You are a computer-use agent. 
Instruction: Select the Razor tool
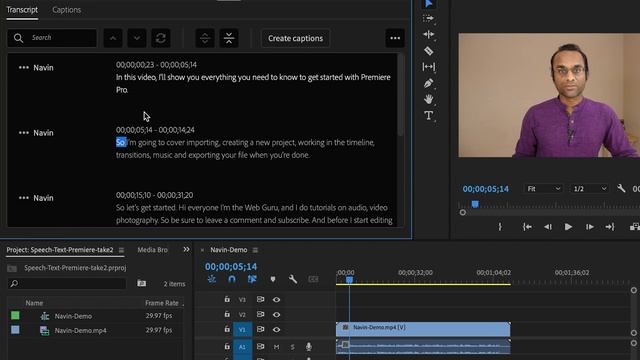(428, 51)
